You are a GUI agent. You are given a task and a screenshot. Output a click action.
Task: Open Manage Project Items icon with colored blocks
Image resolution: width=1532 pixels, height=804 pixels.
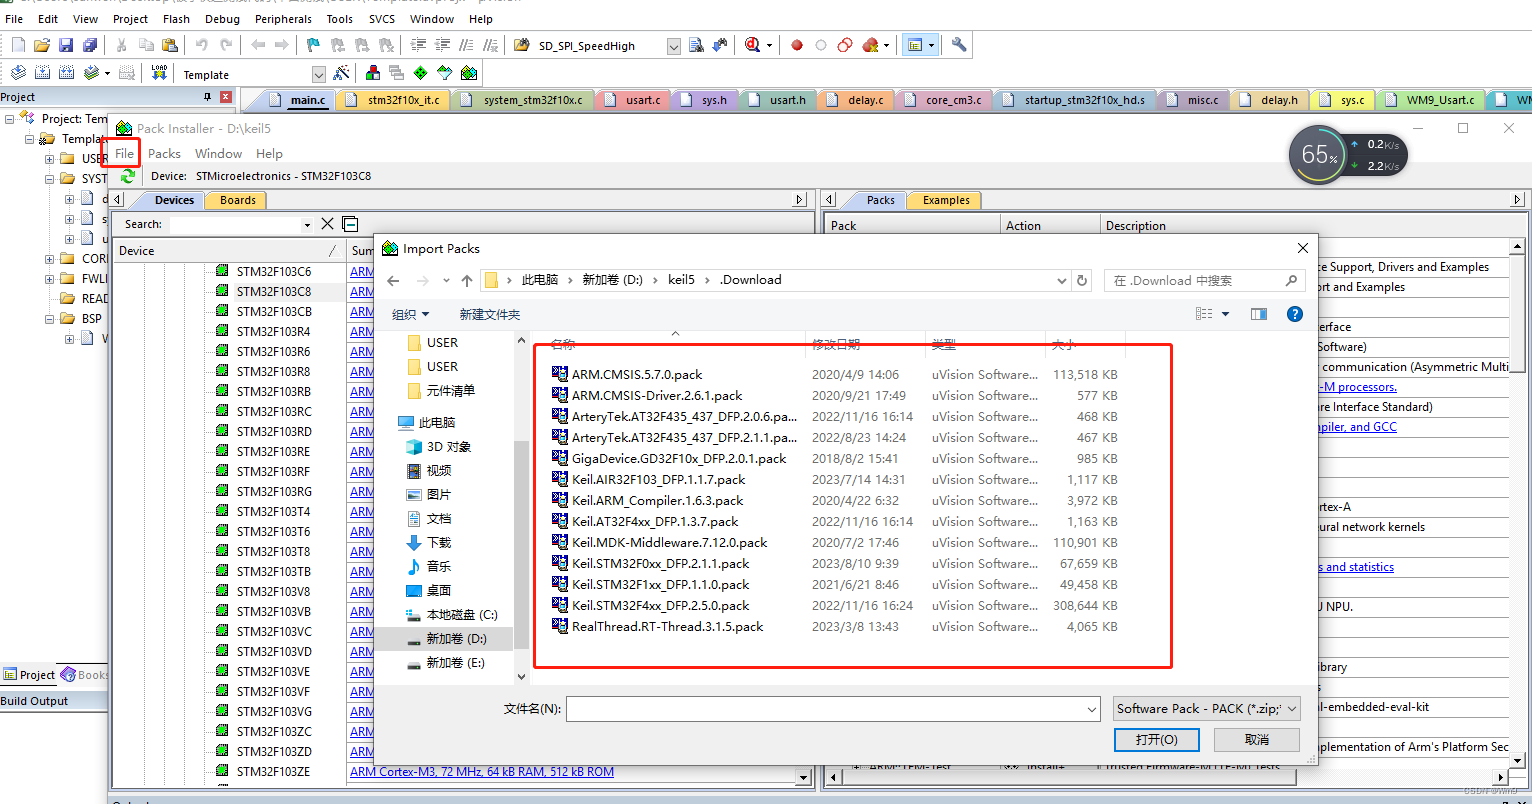click(373, 73)
